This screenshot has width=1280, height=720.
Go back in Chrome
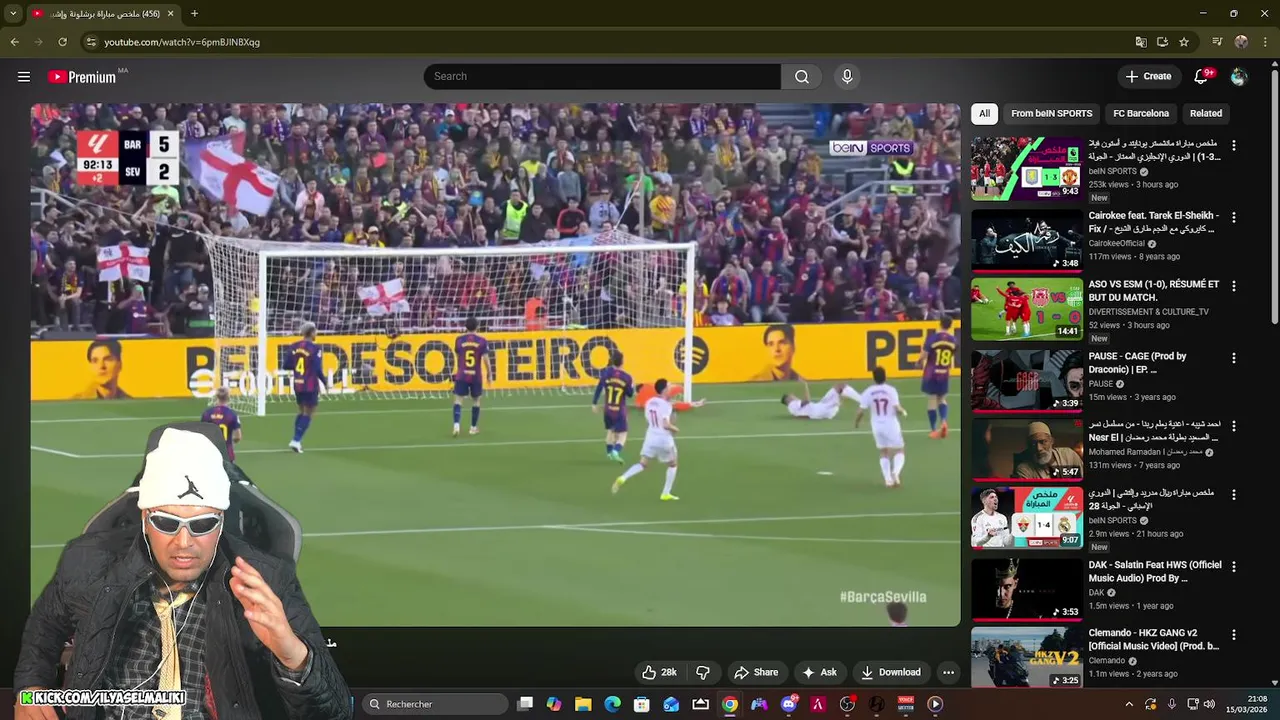pyautogui.click(x=14, y=42)
